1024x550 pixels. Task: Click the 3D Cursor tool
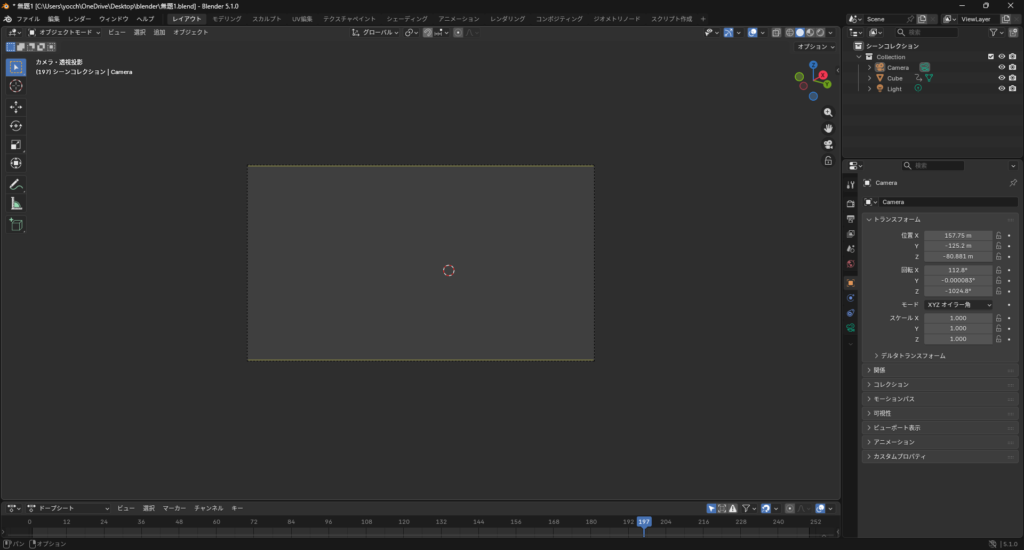[16, 86]
